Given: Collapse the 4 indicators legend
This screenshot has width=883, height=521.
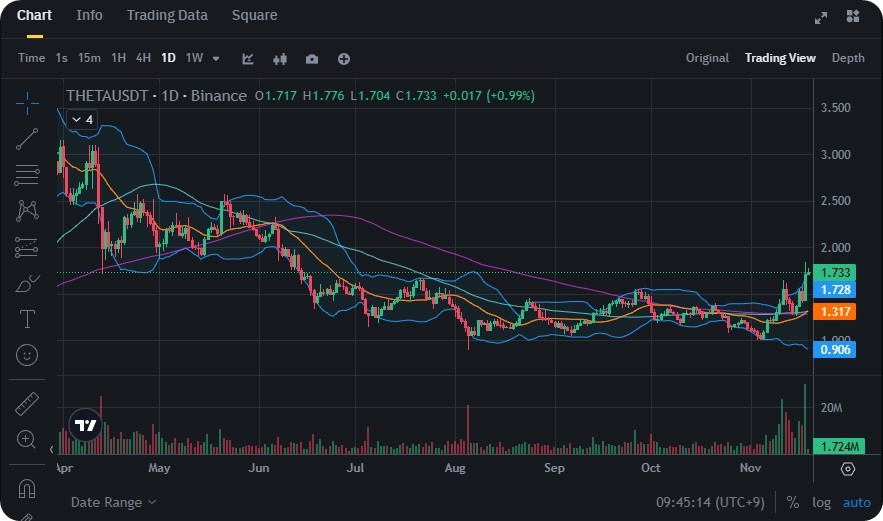Looking at the screenshot, I should (x=82, y=119).
